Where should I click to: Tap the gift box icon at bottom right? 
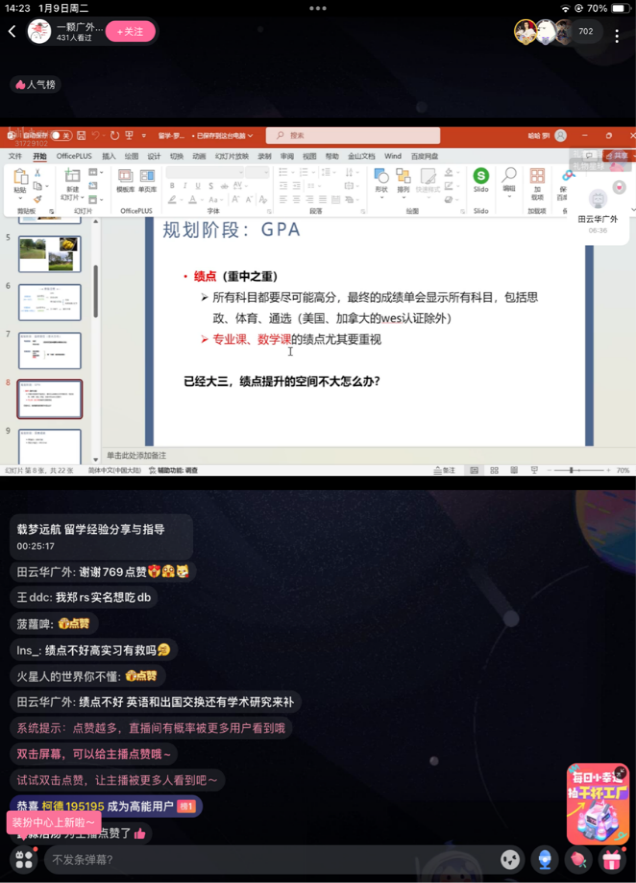(612, 859)
